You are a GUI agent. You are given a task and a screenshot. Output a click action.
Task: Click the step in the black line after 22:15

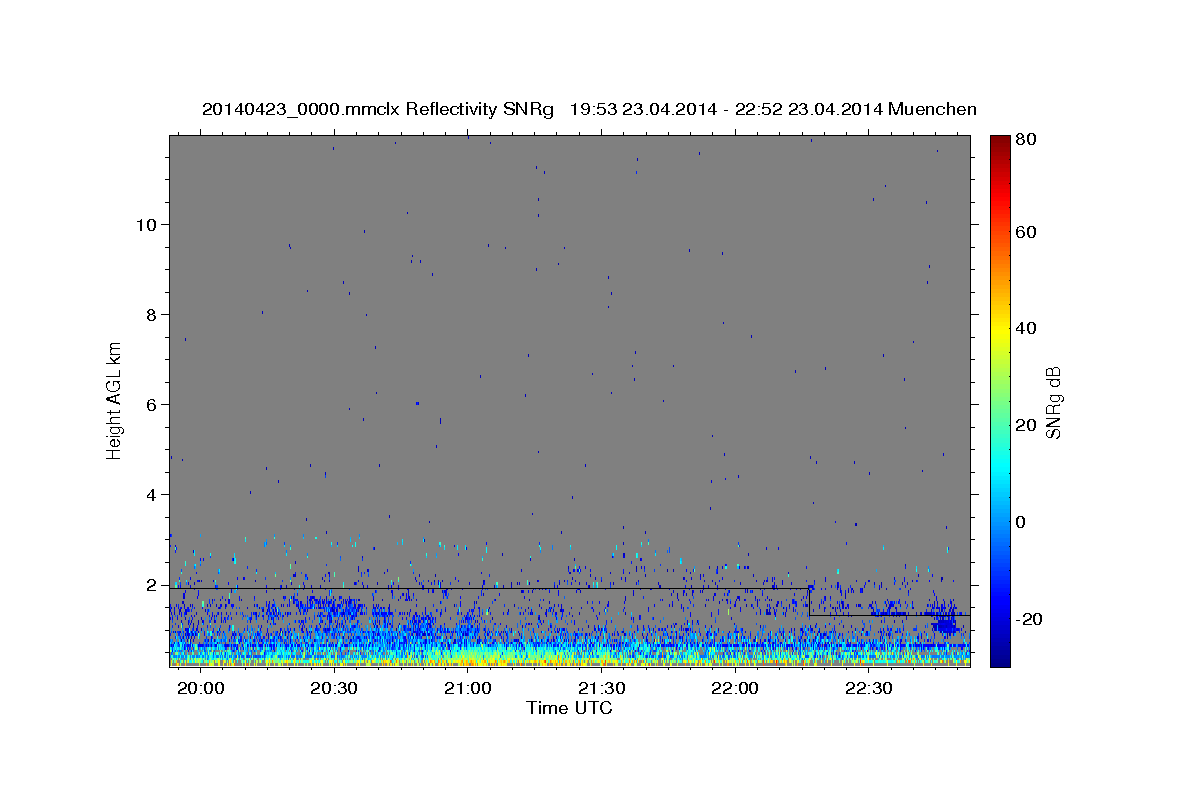click(809, 601)
